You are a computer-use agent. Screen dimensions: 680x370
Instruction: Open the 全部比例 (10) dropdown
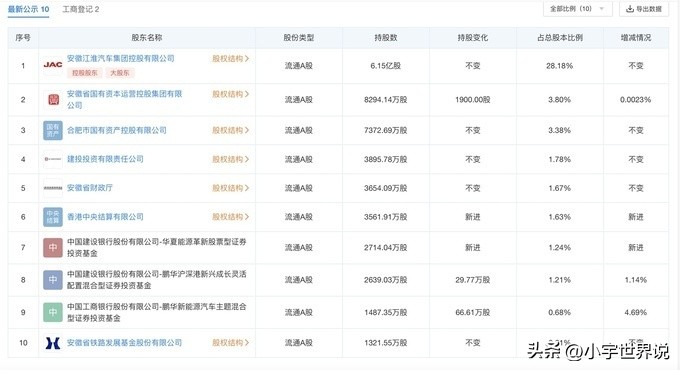coord(578,9)
